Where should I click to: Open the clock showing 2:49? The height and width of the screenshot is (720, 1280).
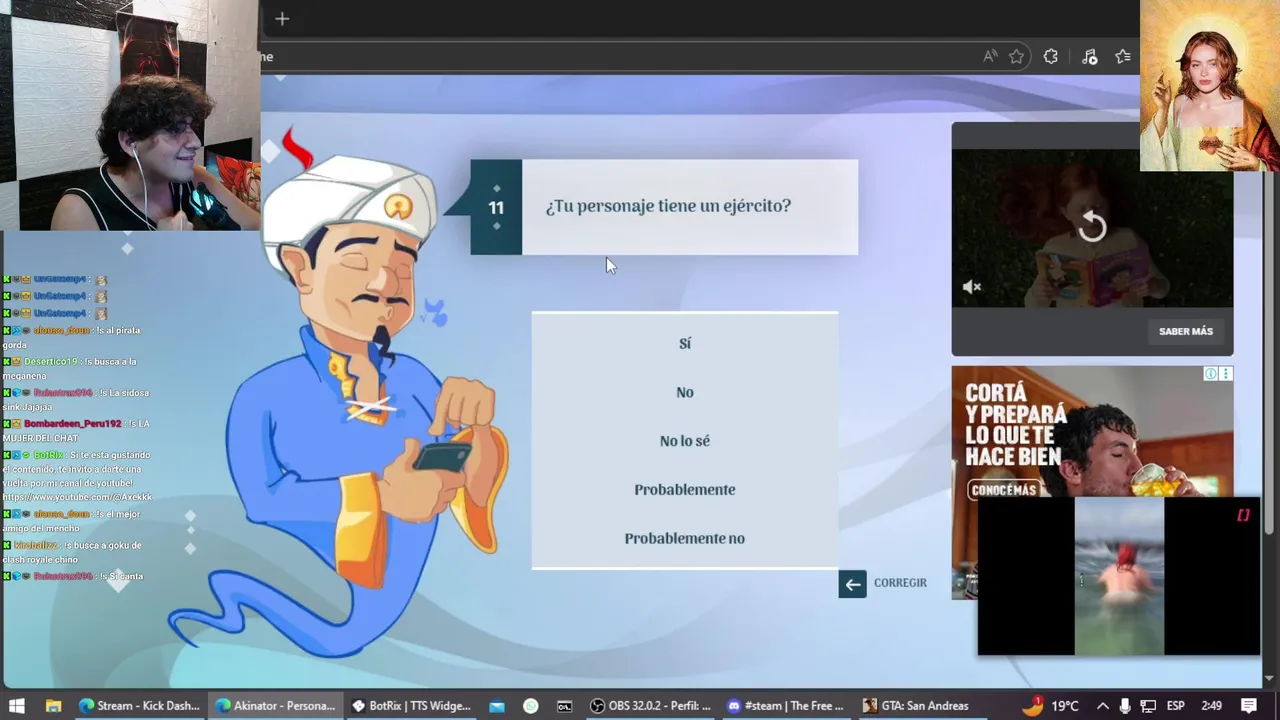click(x=1212, y=706)
